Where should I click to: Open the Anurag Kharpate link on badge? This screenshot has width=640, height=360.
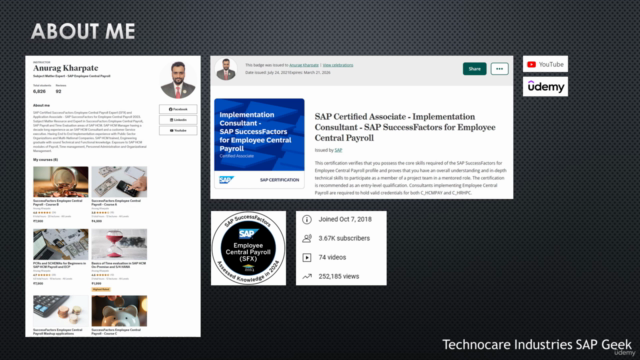(x=304, y=65)
